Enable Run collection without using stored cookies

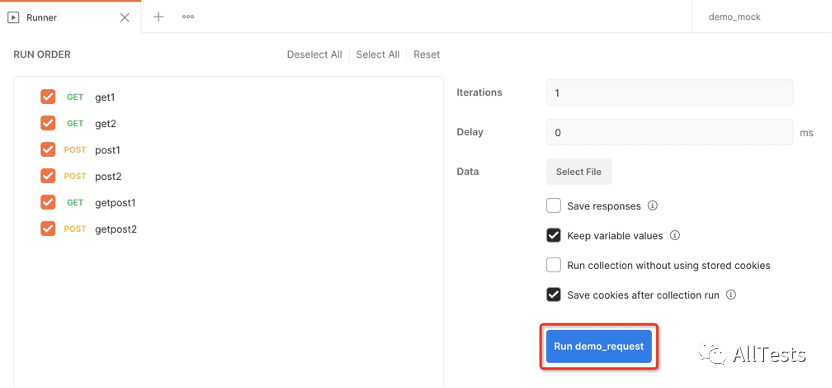coord(553,265)
